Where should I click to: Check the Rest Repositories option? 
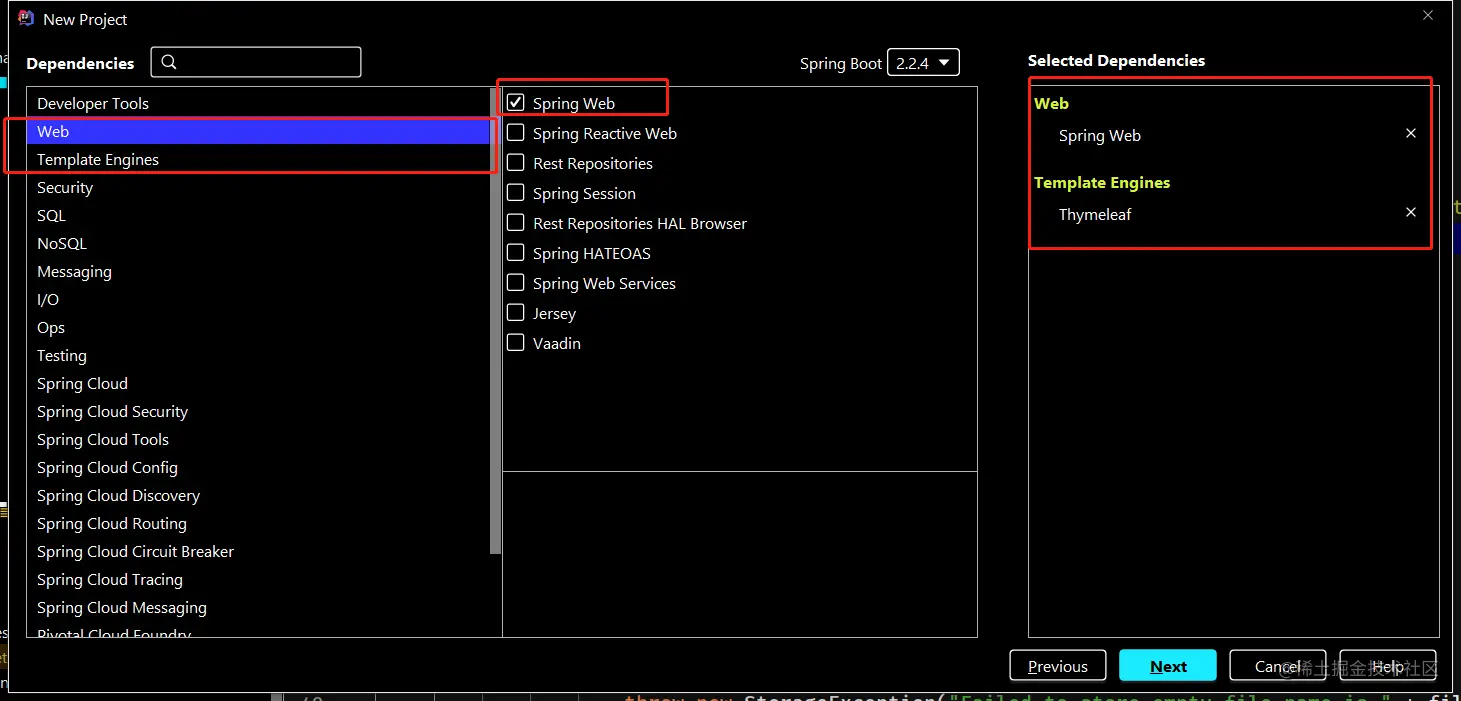coord(516,162)
